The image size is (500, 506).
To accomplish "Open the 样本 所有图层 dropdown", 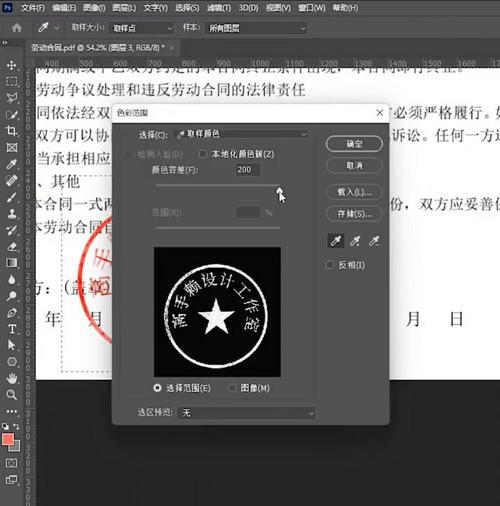I will click(256, 28).
